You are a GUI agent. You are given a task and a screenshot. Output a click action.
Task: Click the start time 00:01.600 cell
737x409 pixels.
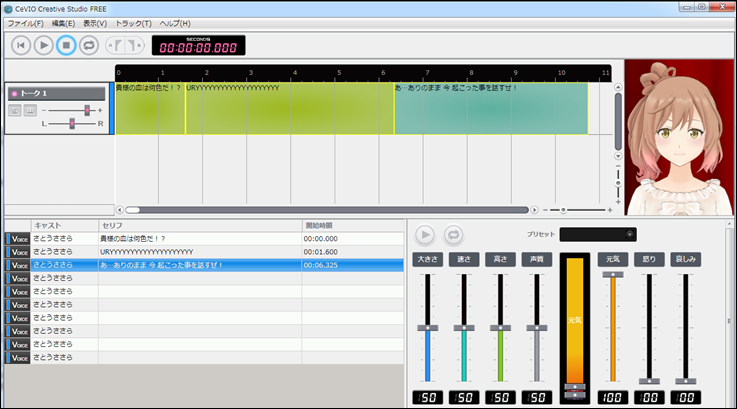353,252
